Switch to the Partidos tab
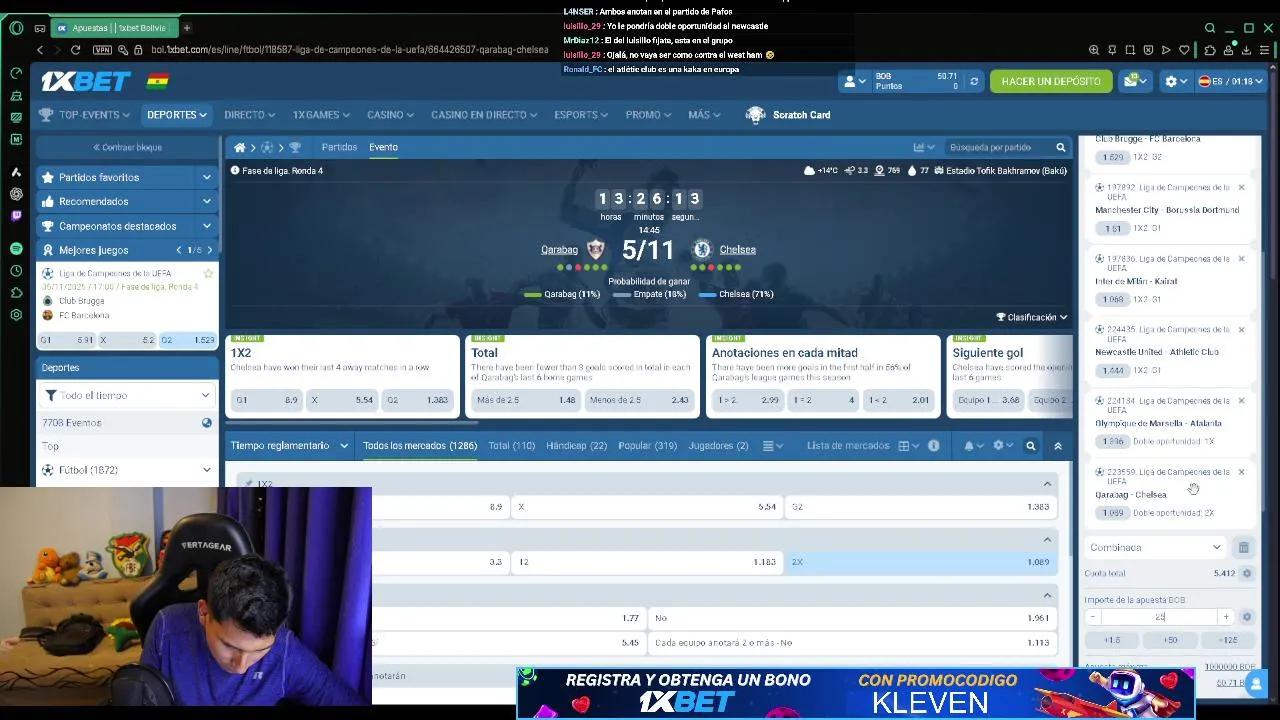 tap(339, 147)
